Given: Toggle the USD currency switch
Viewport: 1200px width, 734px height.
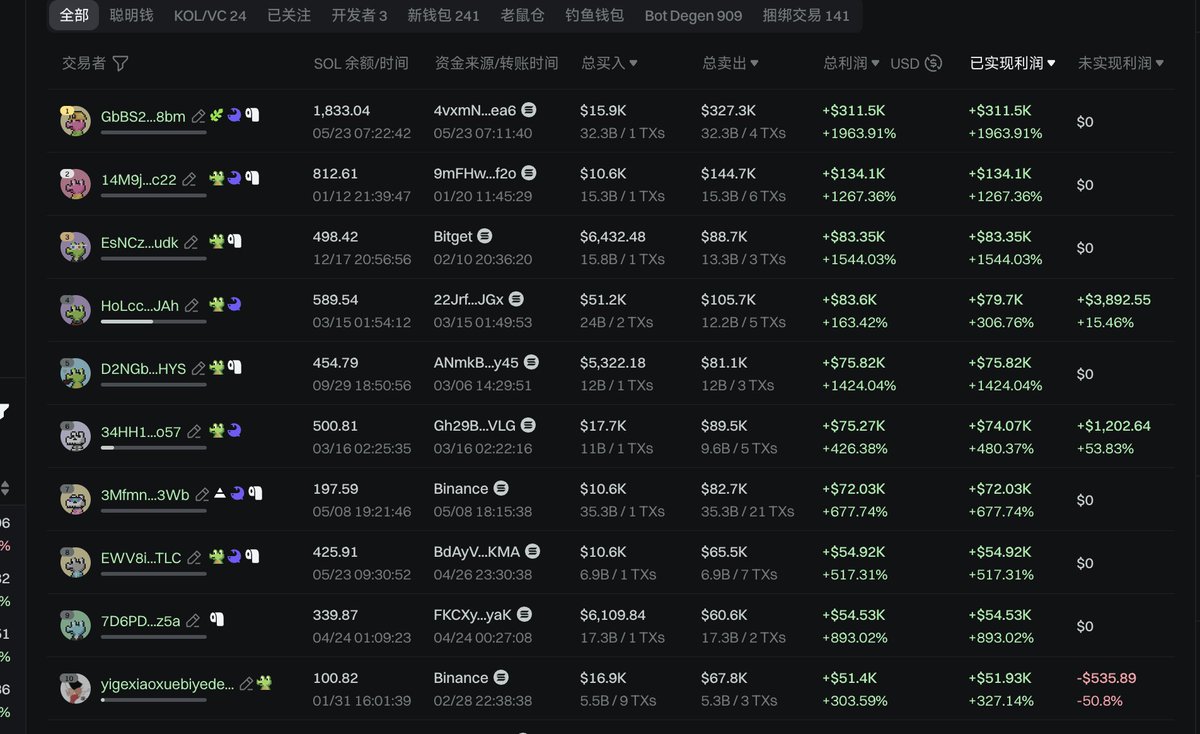Looking at the screenshot, I should pos(933,63).
